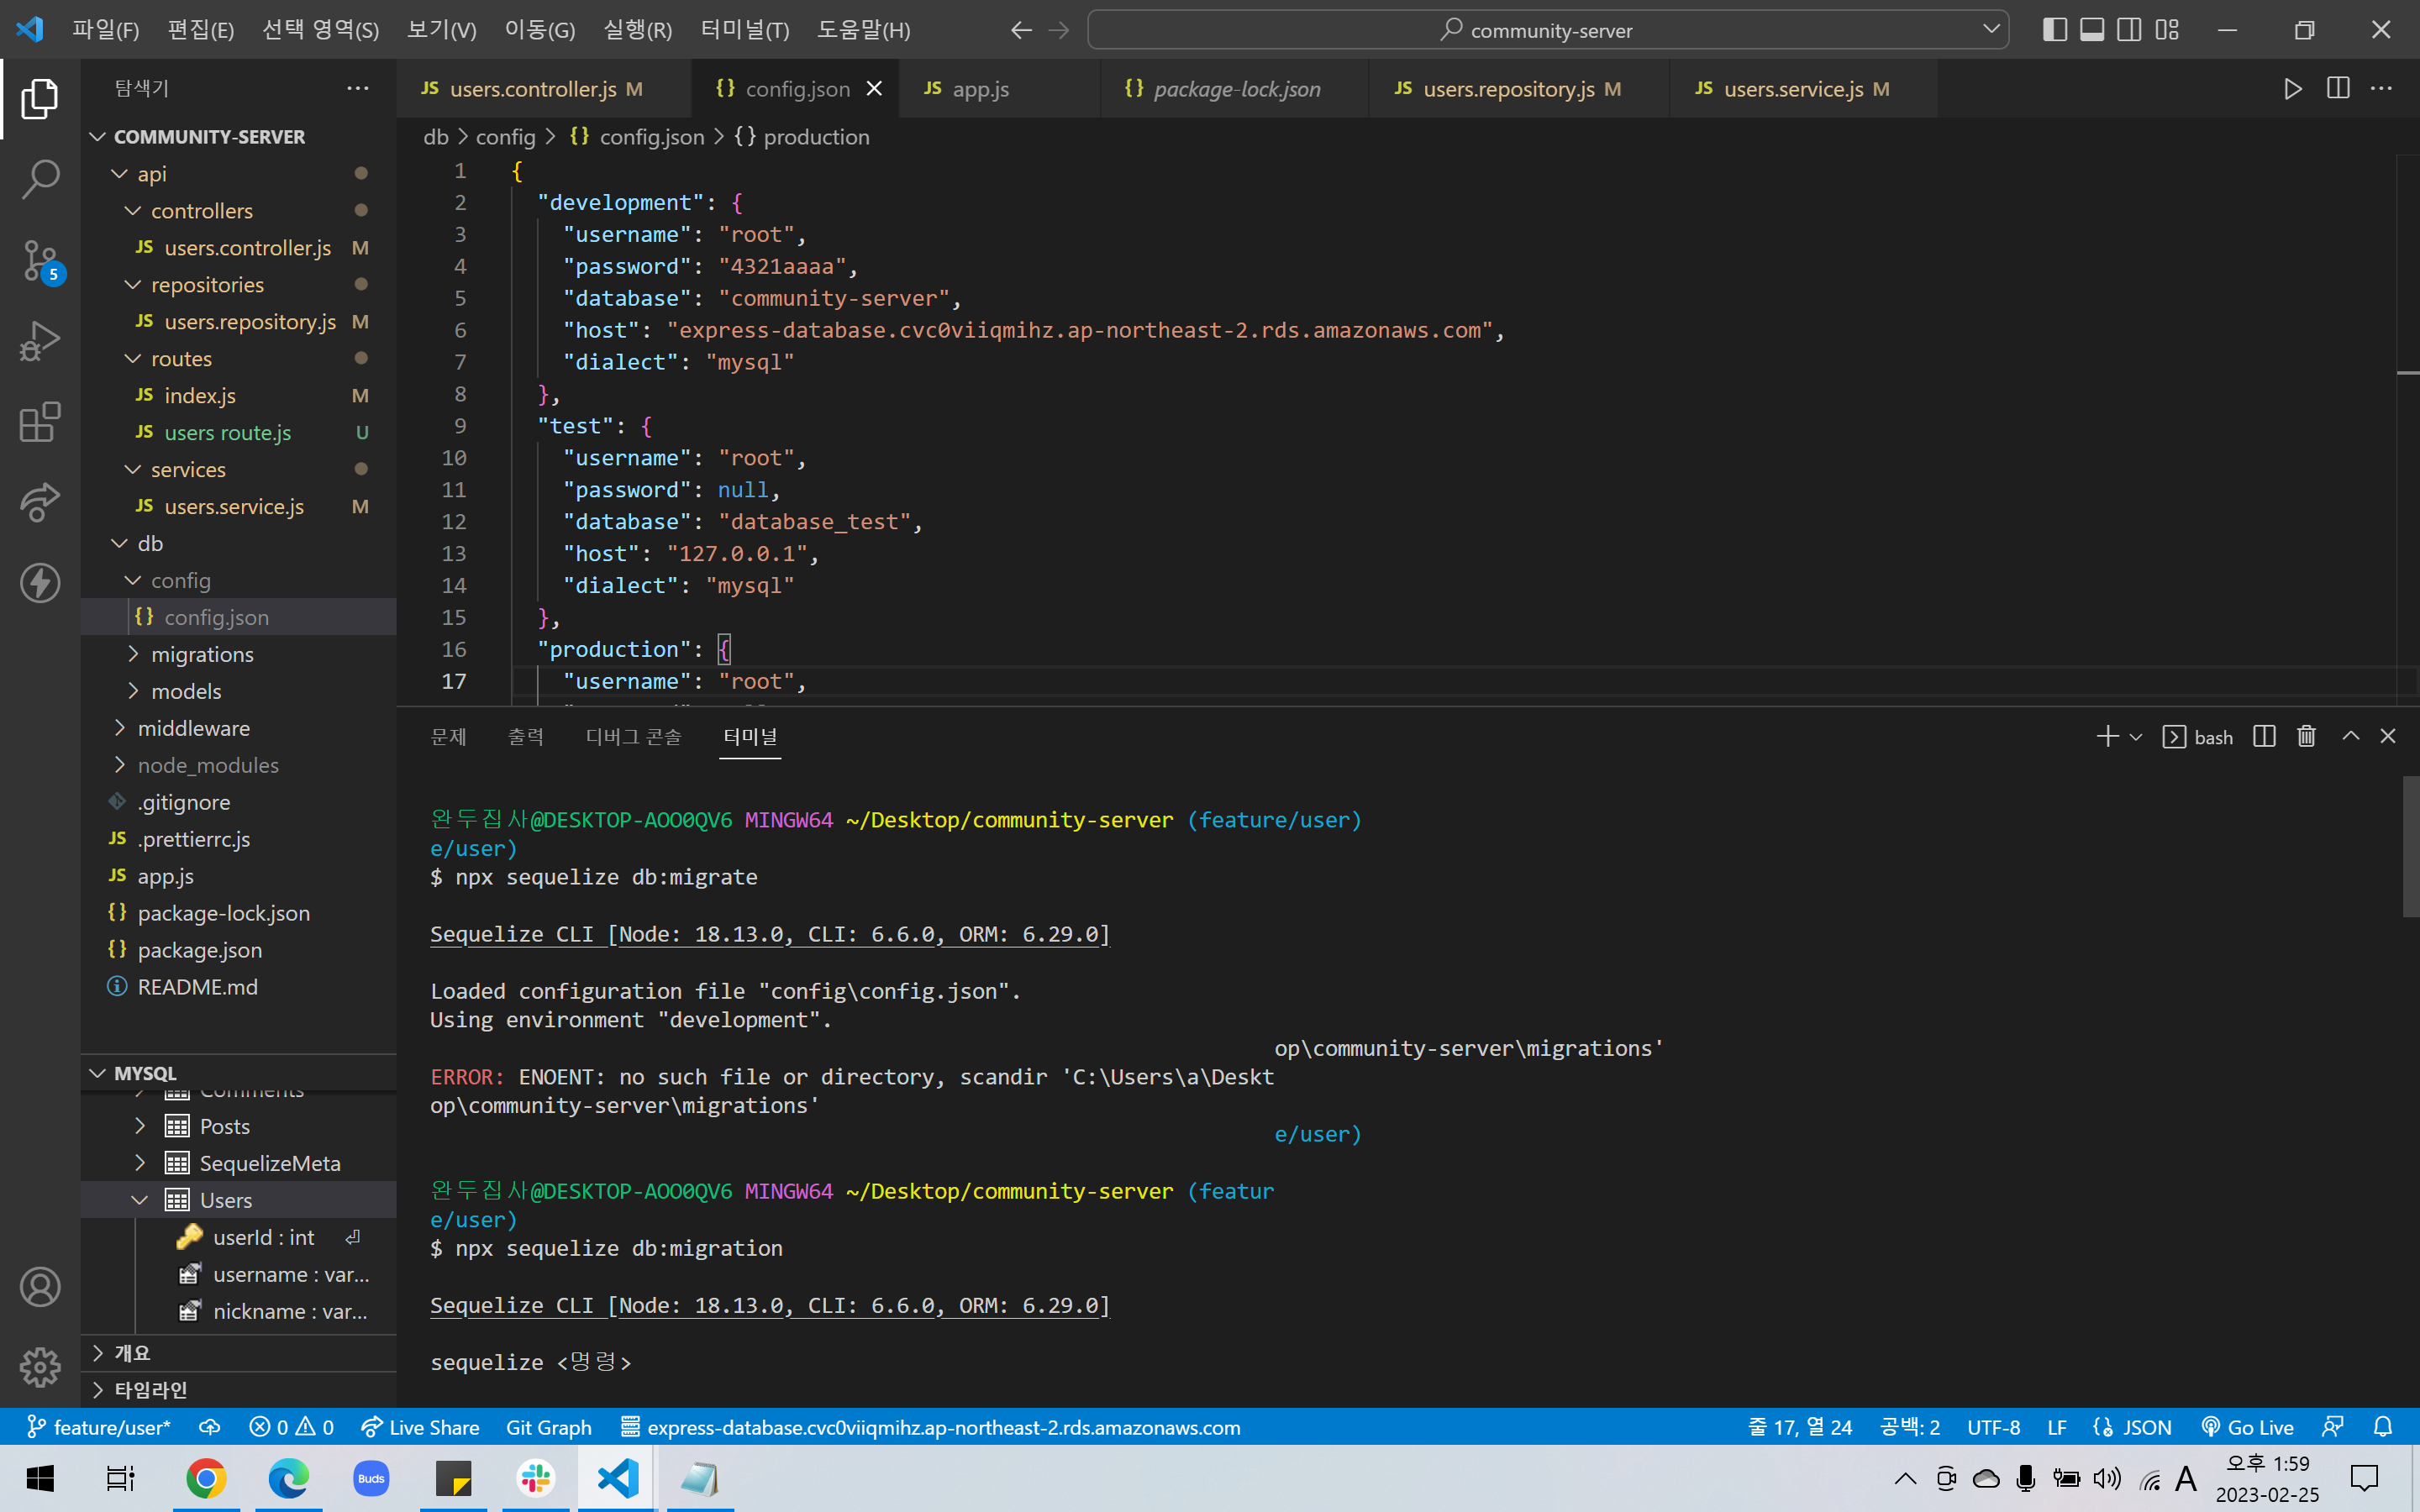Viewport: 2420px width, 1512px height.
Task: Click the terminal vertical scrollbar
Action: pos(2410,845)
